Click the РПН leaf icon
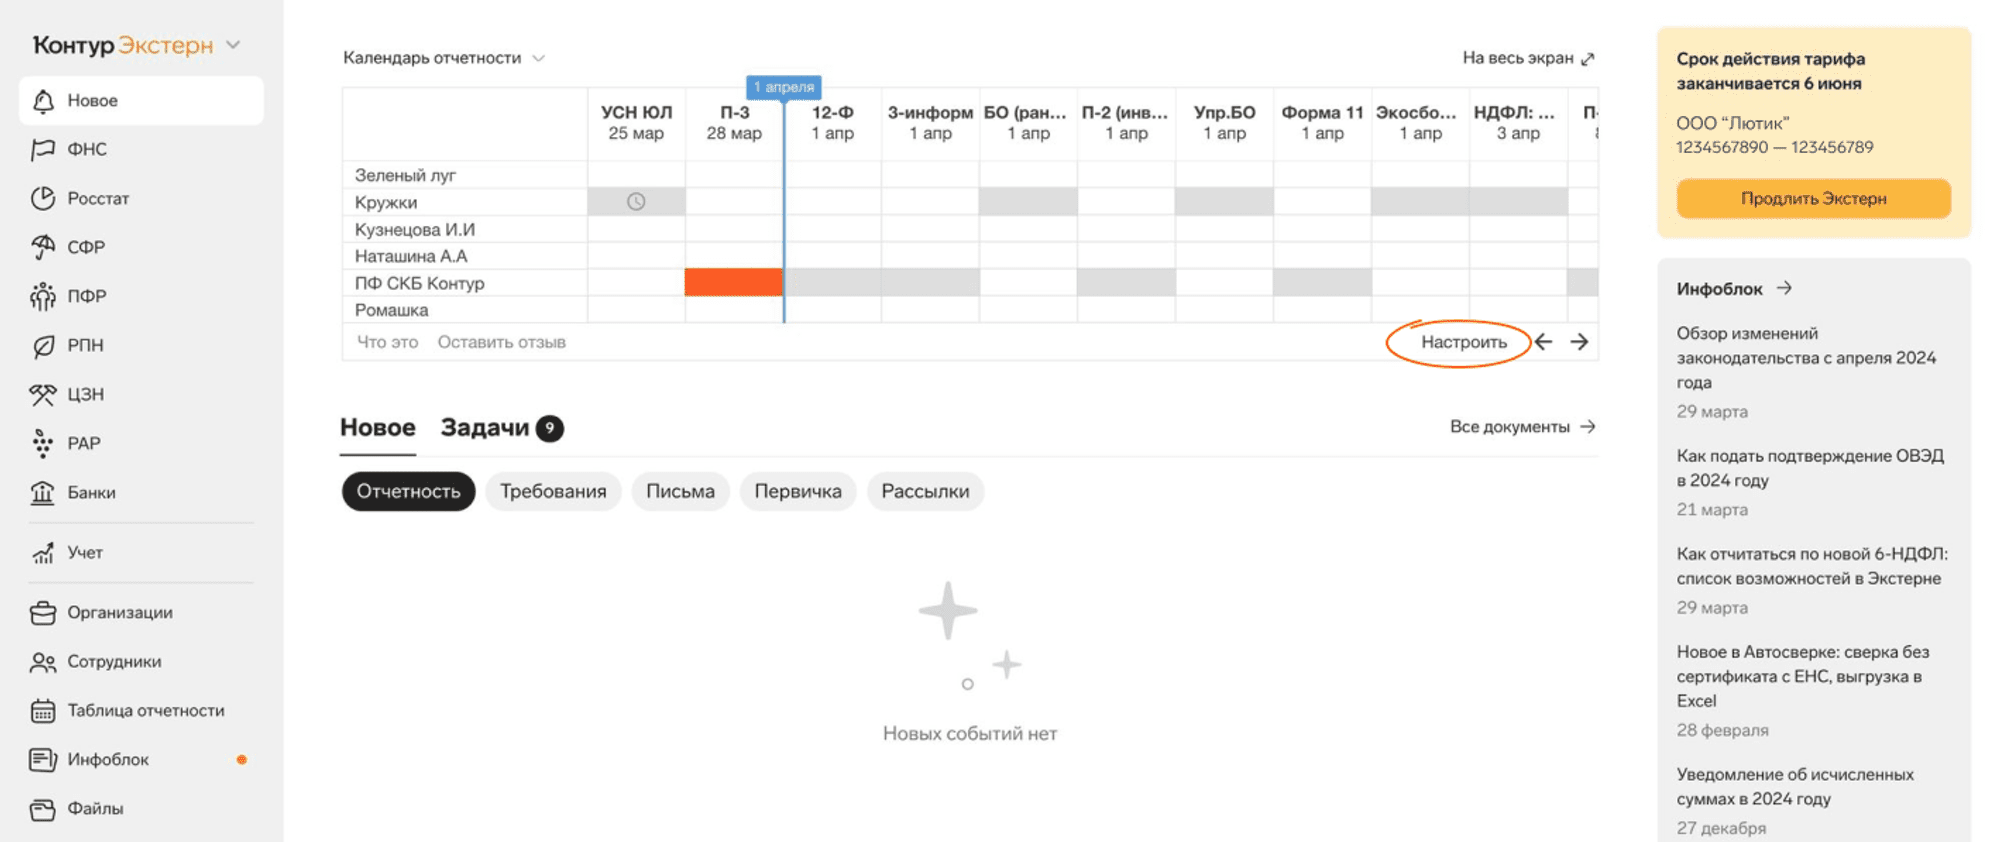2000x842 pixels. pos(43,346)
